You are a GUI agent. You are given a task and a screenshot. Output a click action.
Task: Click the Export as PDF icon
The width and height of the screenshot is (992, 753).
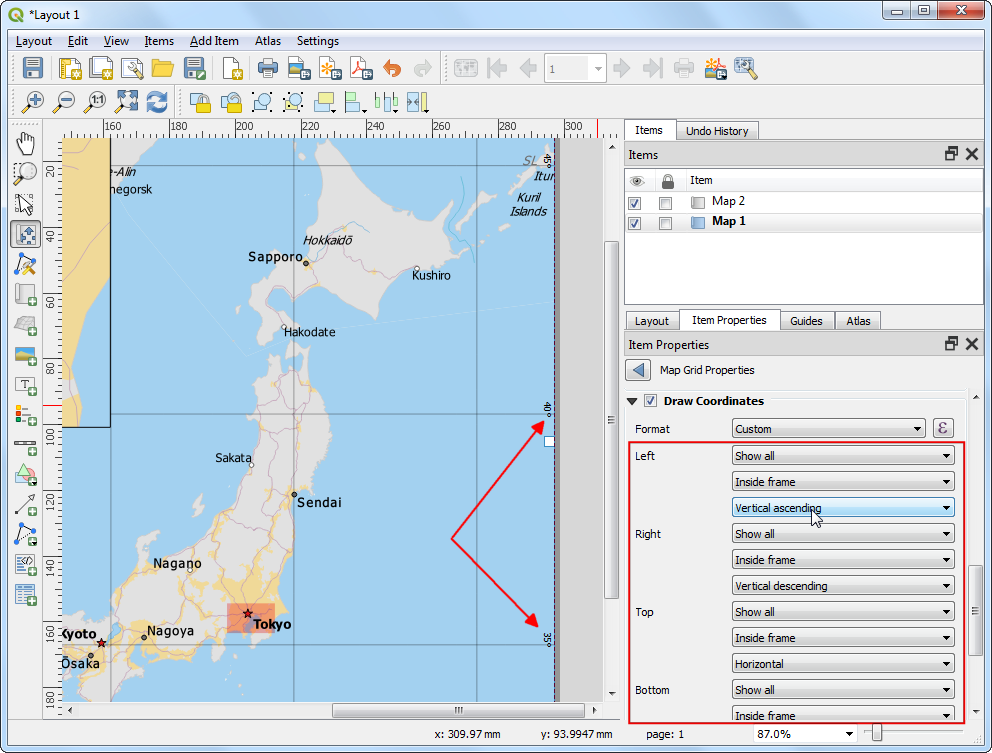(360, 69)
